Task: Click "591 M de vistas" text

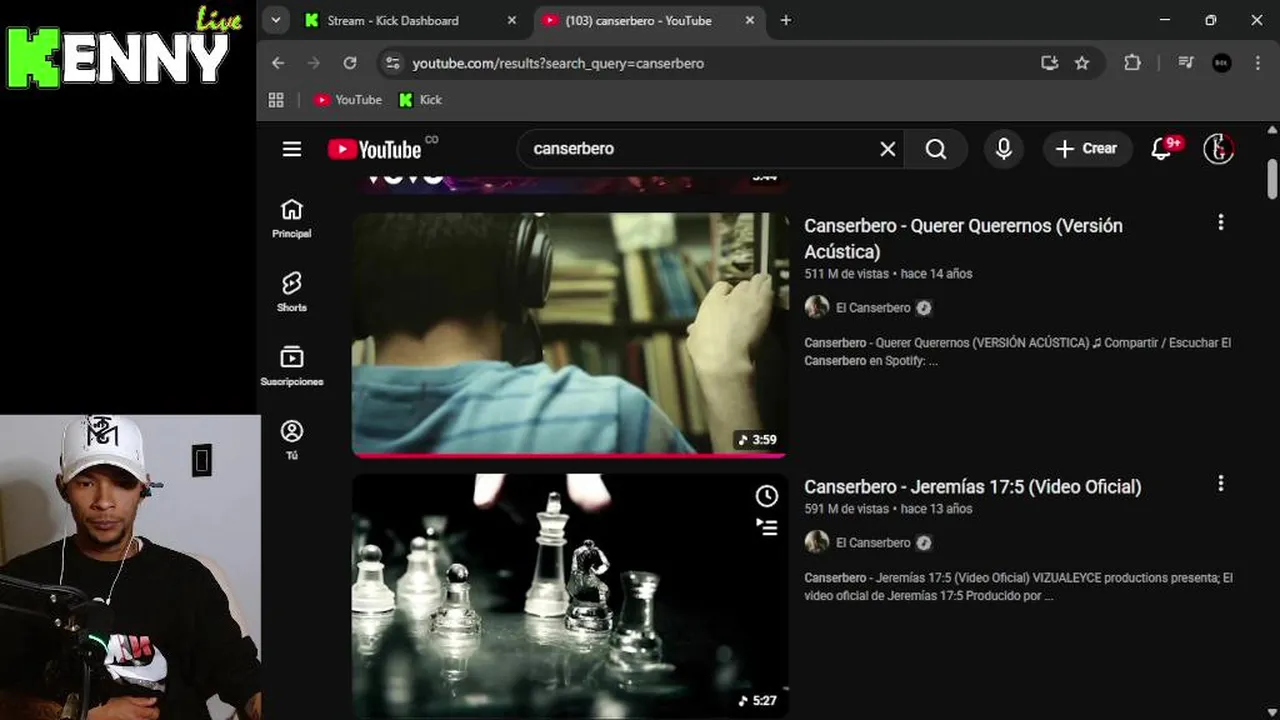Action: (x=846, y=509)
